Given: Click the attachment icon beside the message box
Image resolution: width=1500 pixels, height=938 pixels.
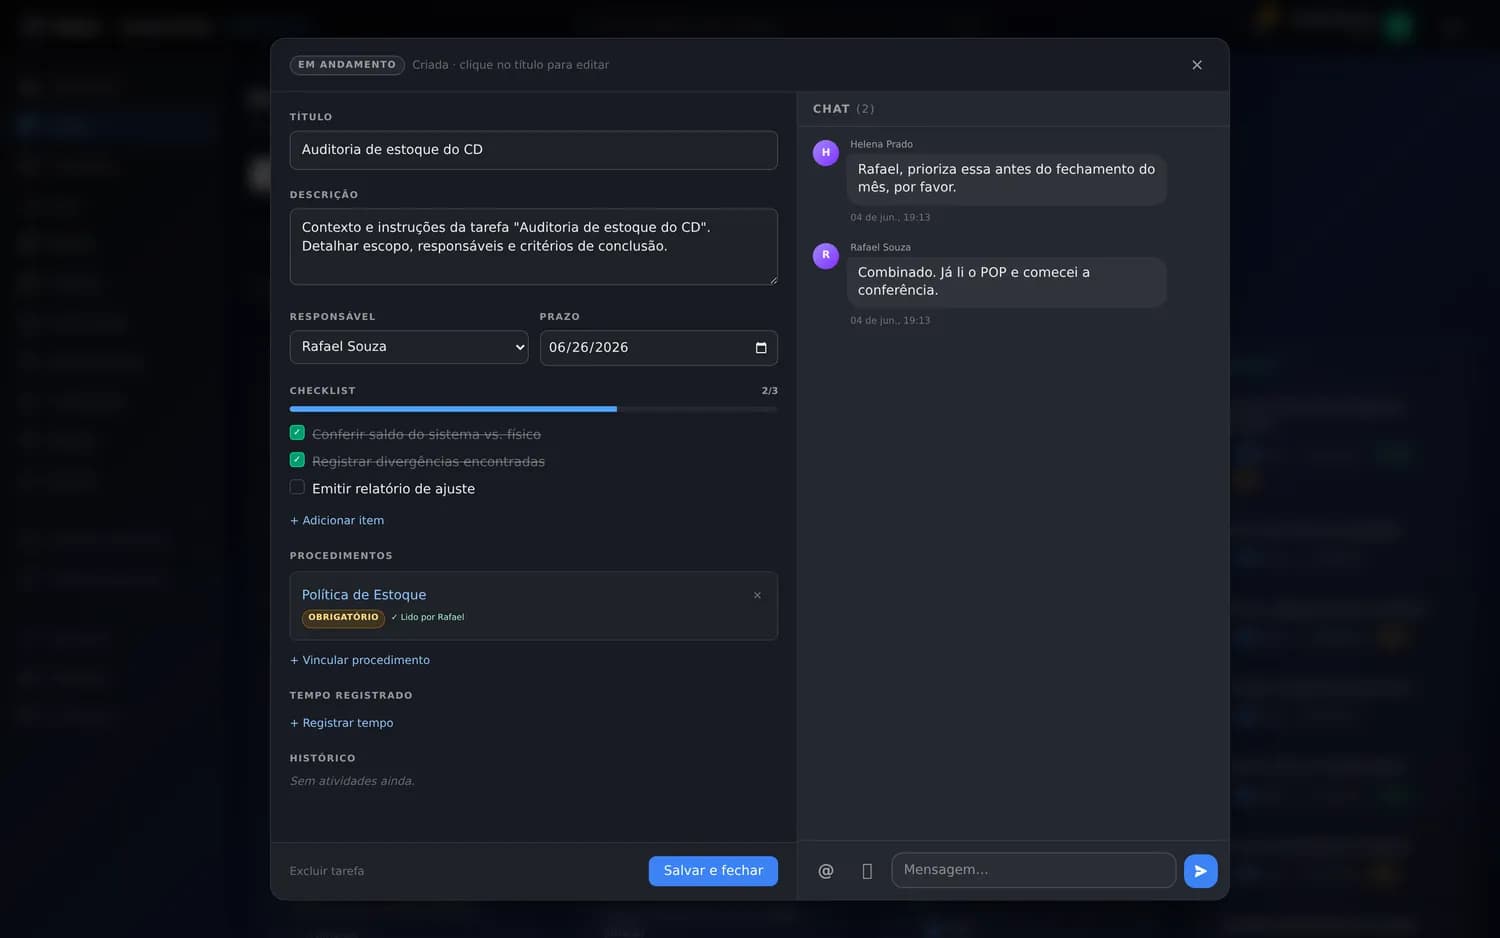Looking at the screenshot, I should coord(867,871).
